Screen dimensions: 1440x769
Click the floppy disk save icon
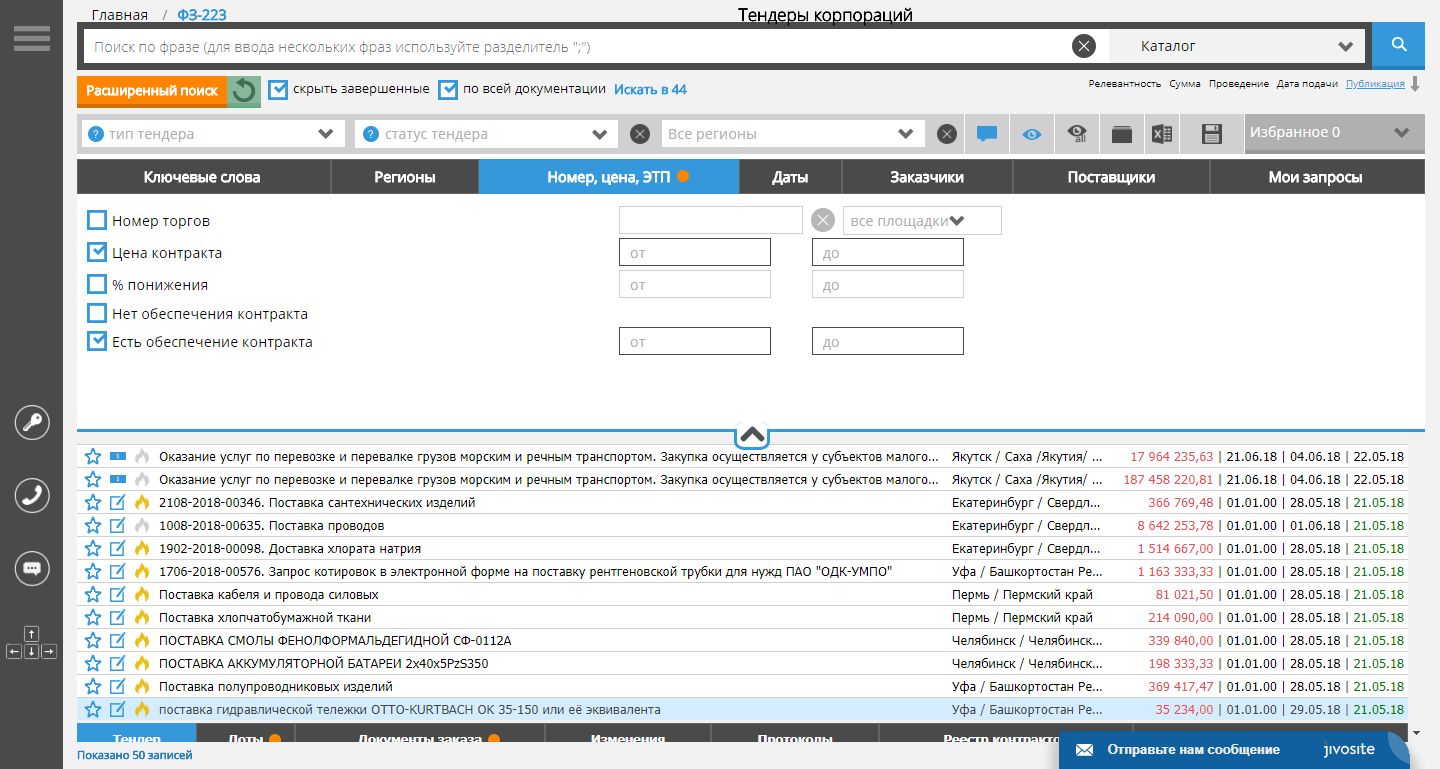1212,134
